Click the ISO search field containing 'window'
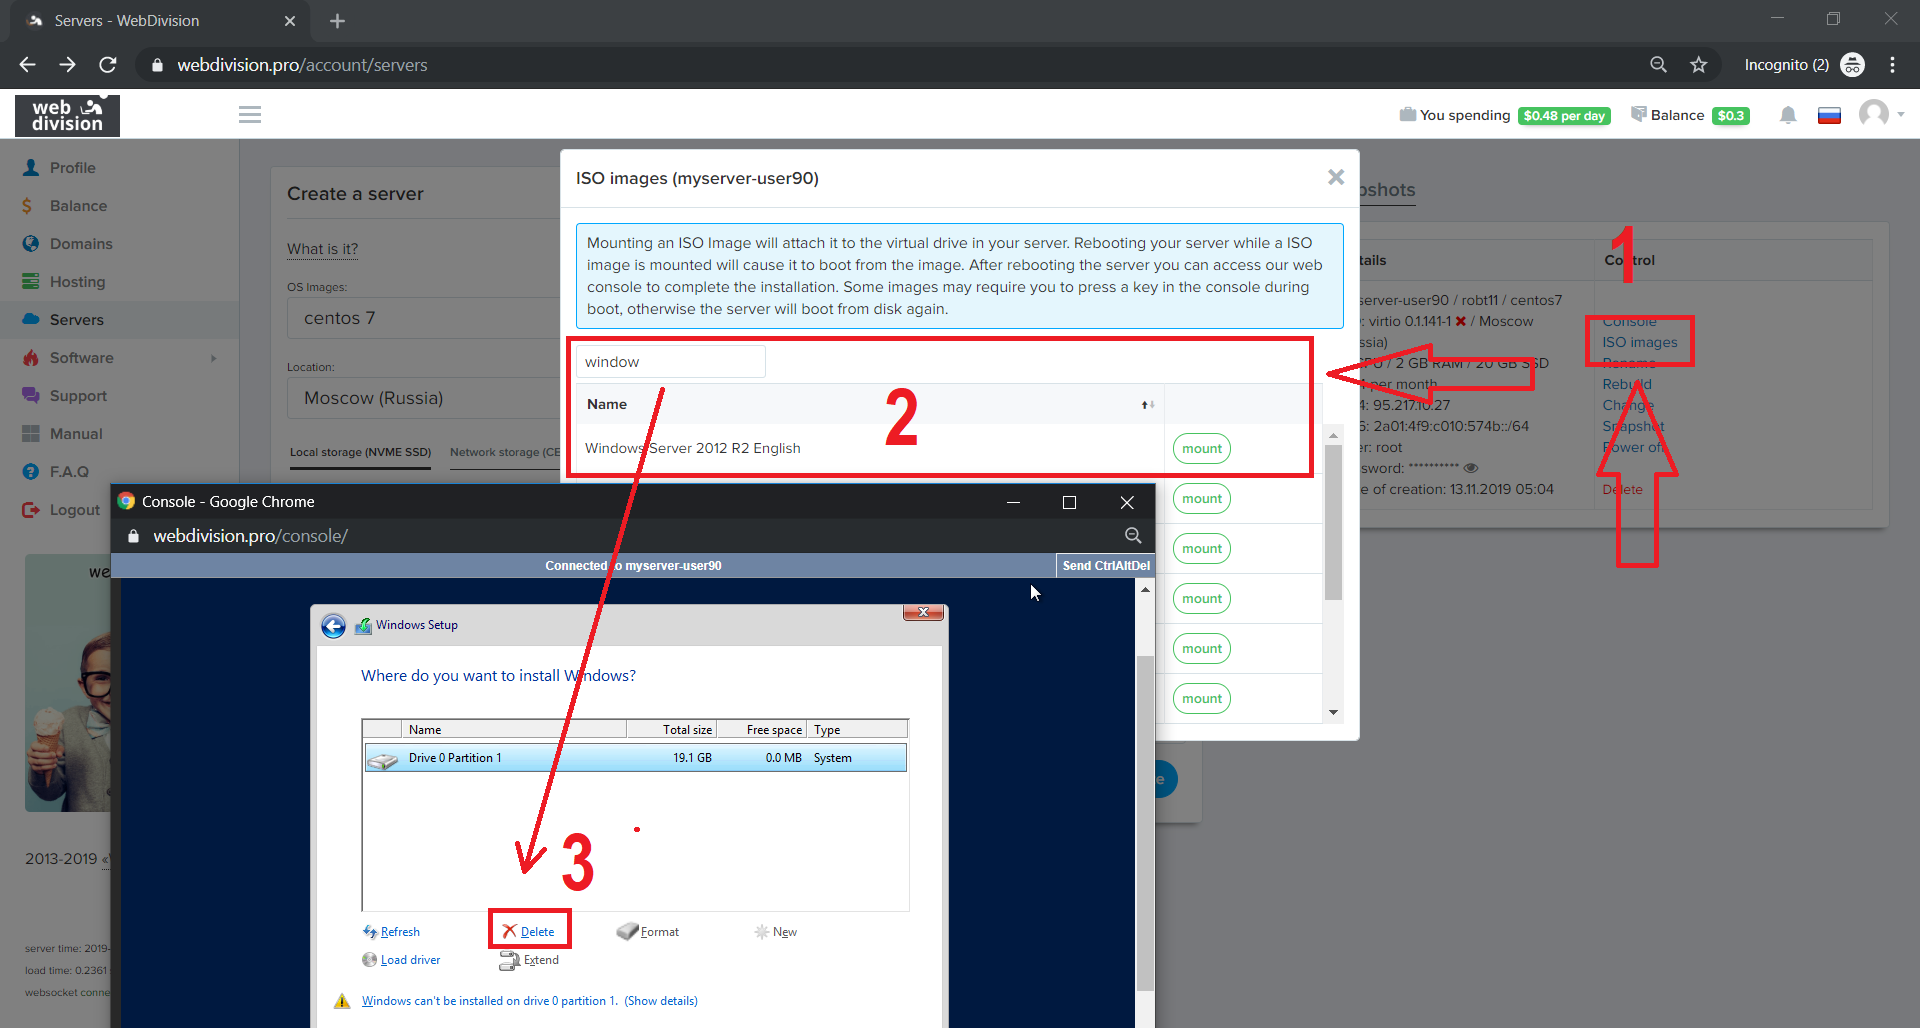The height and width of the screenshot is (1028, 1920). [670, 362]
